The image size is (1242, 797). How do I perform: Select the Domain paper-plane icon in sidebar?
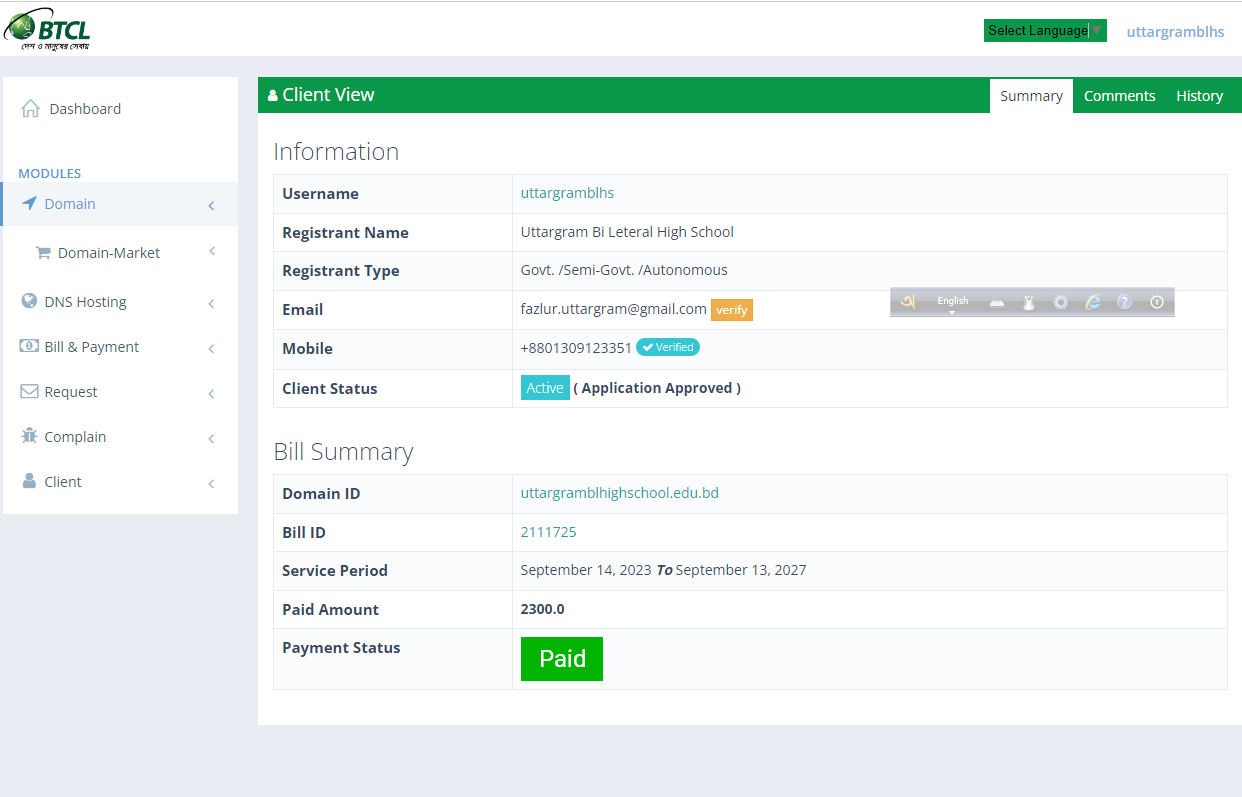click(x=31, y=203)
